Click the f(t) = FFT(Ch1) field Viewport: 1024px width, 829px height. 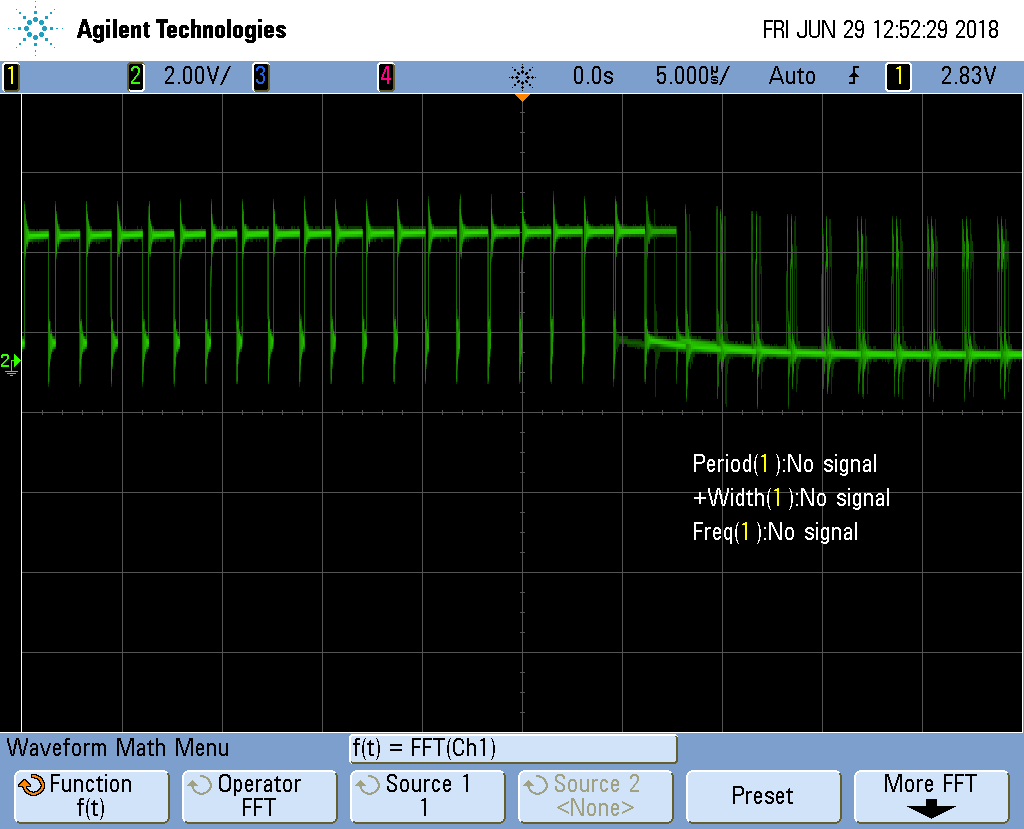point(512,749)
